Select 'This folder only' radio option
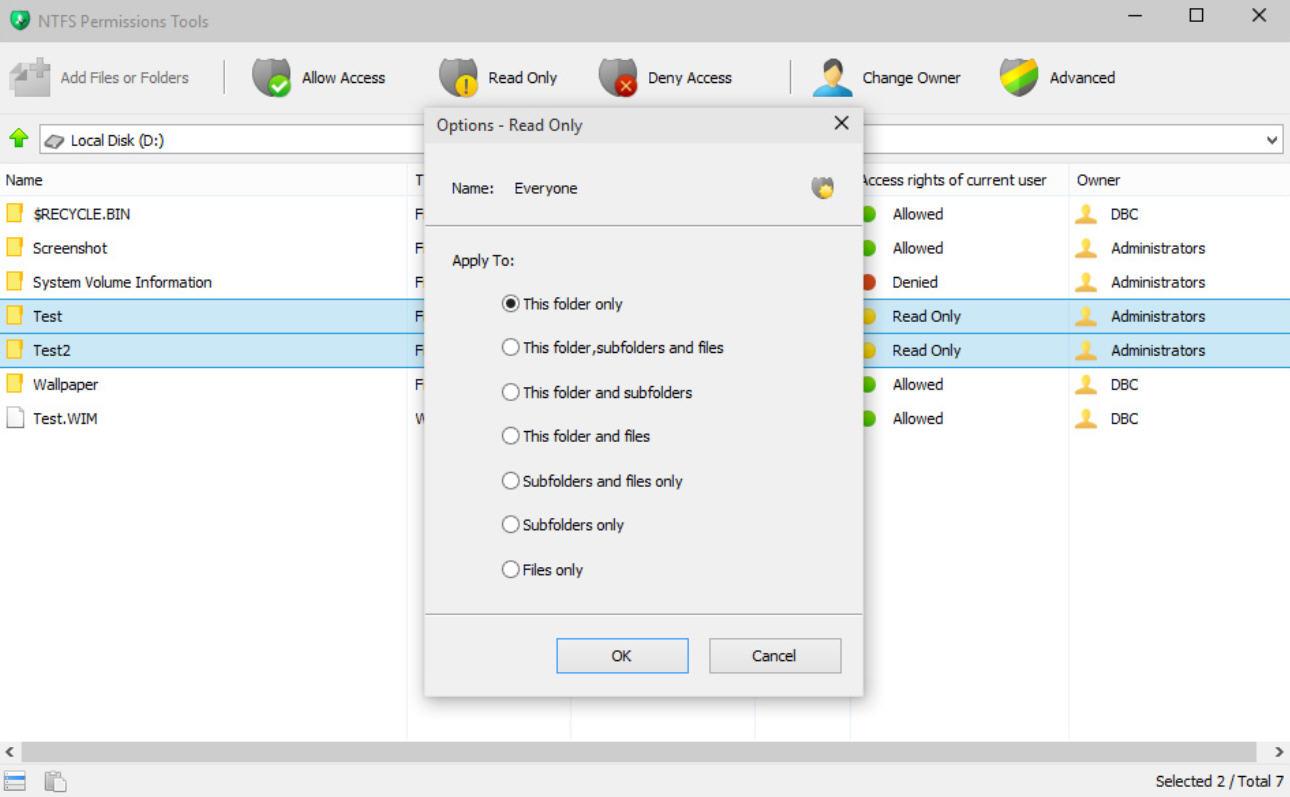Screen dimensions: 1290x797 511,304
